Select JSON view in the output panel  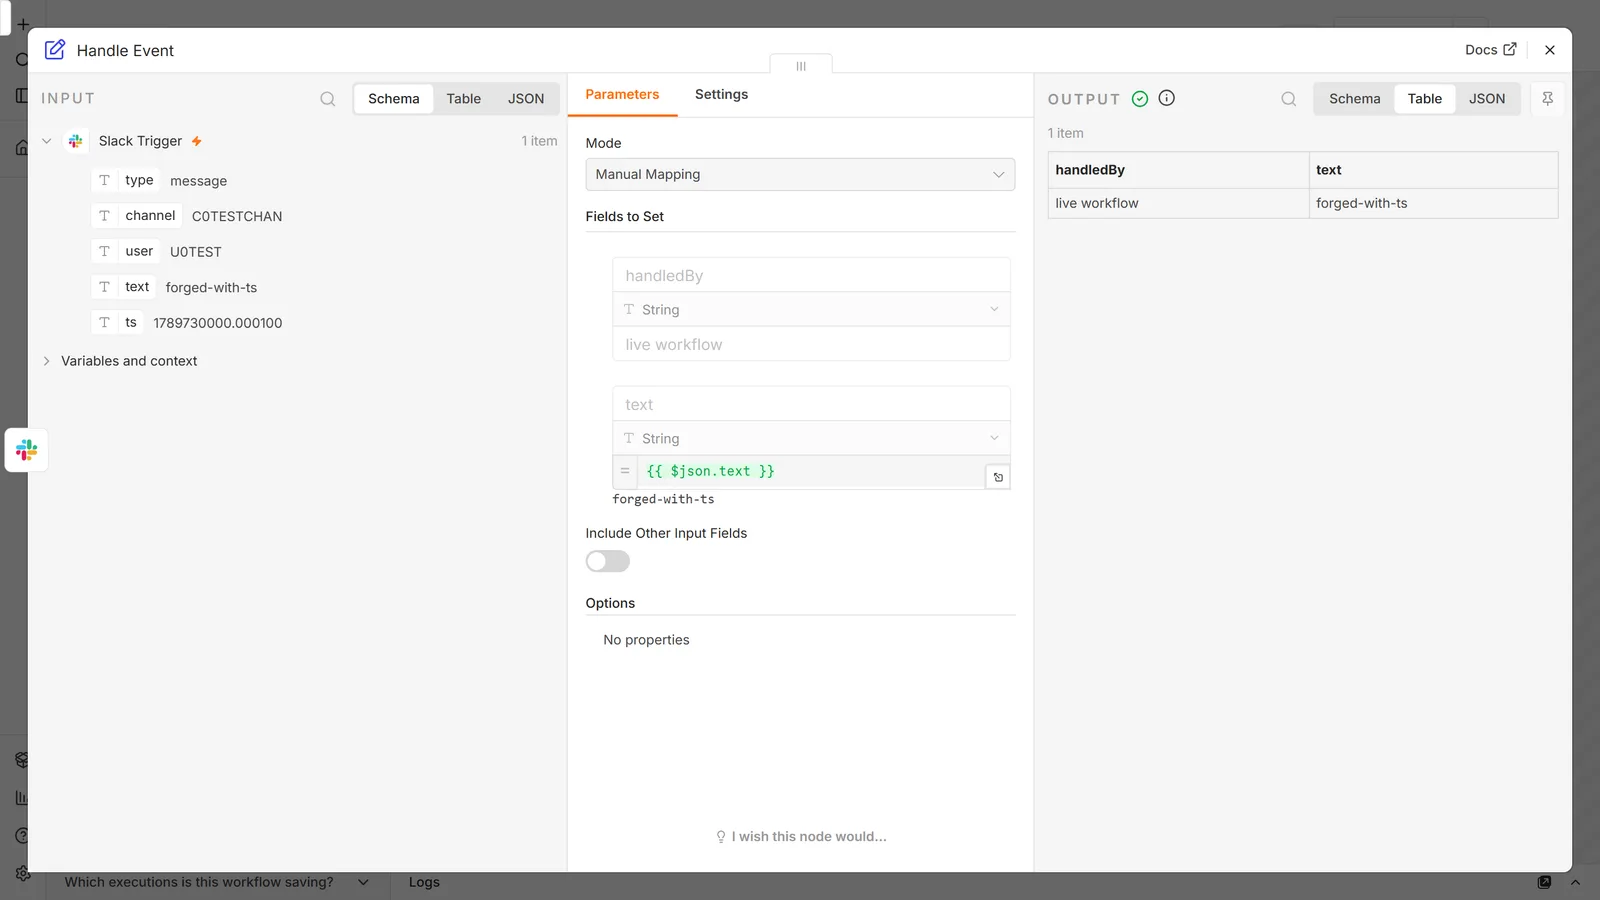coord(1486,98)
